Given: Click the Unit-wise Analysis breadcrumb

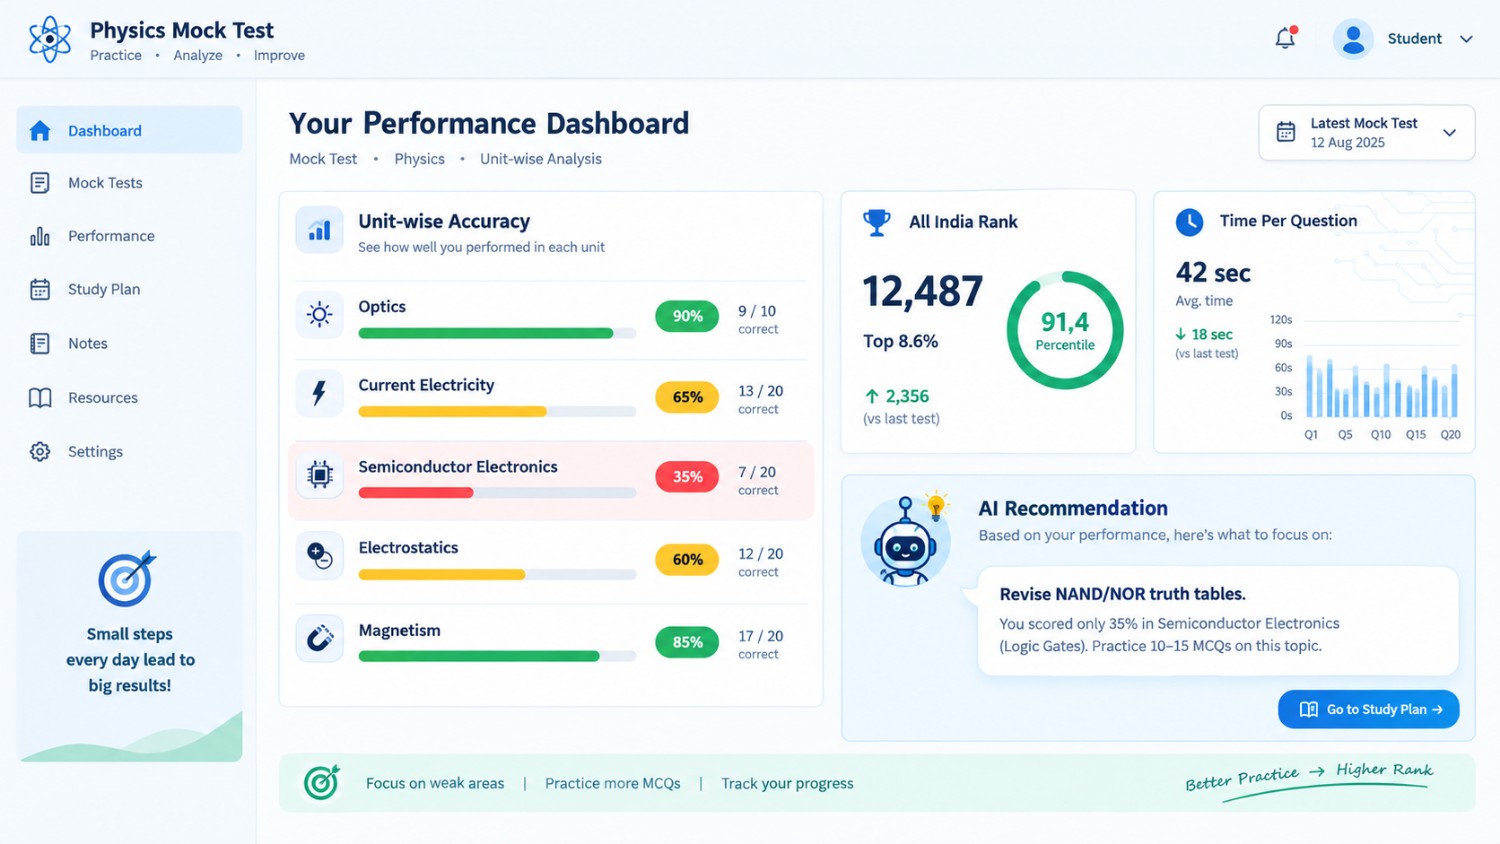Looking at the screenshot, I should pos(541,159).
